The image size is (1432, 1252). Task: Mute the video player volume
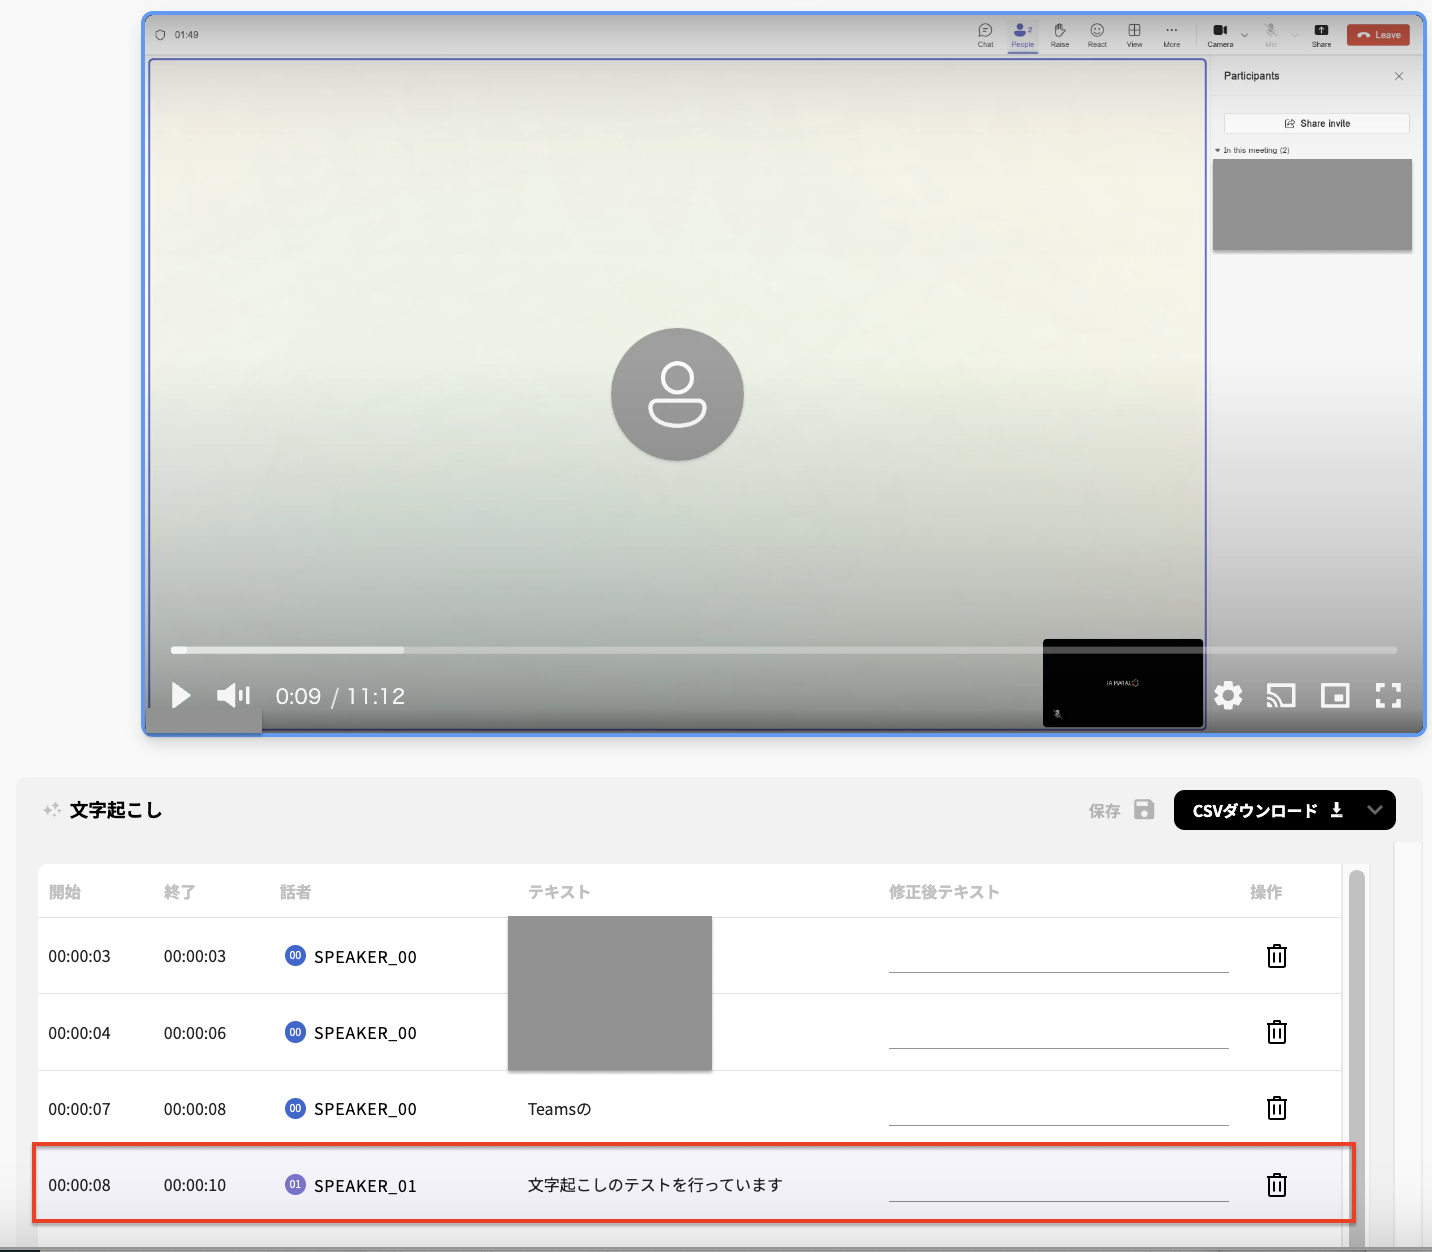233,695
